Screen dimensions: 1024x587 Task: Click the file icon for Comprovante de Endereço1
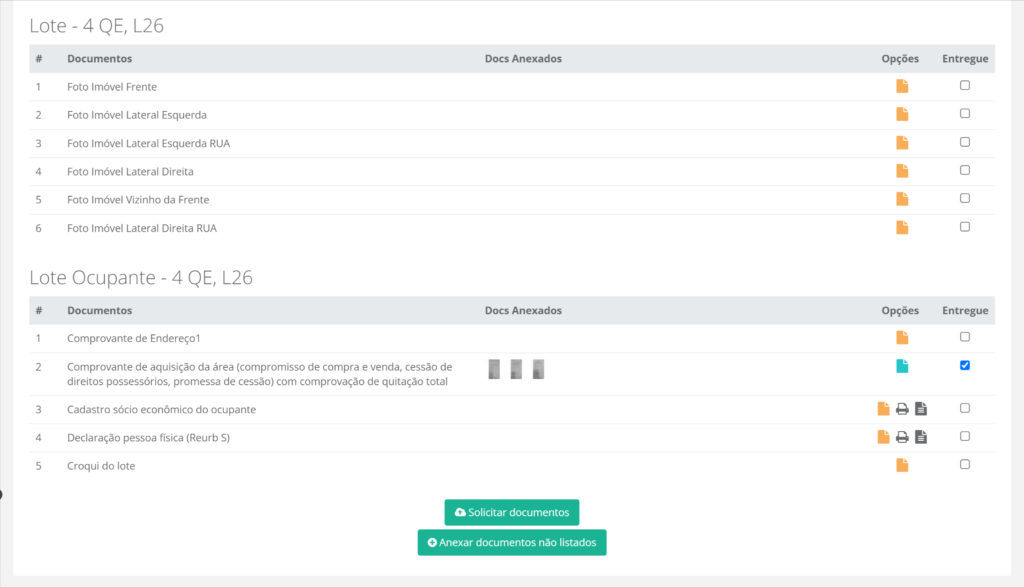click(902, 338)
